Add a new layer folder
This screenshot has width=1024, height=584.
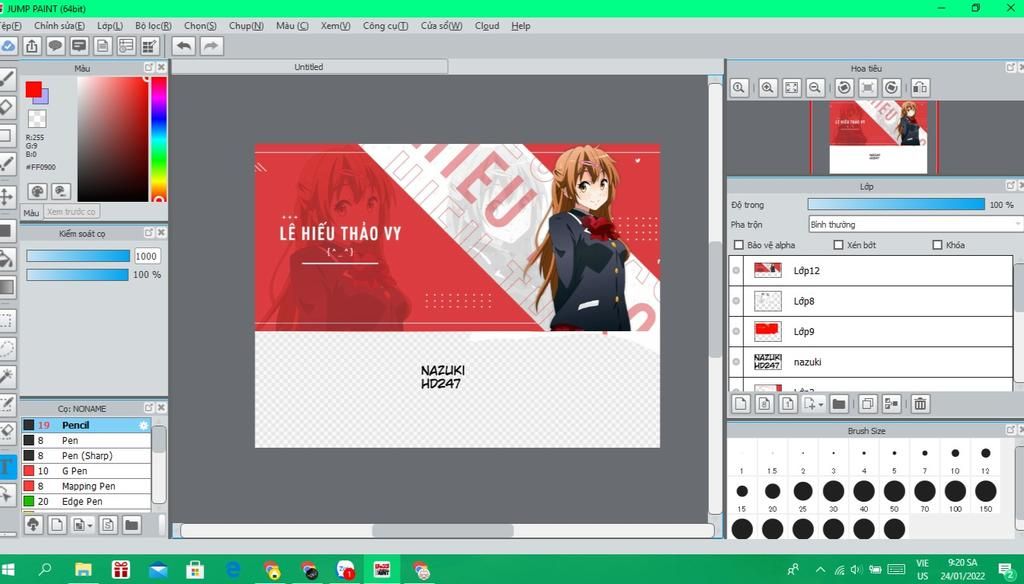(x=839, y=404)
